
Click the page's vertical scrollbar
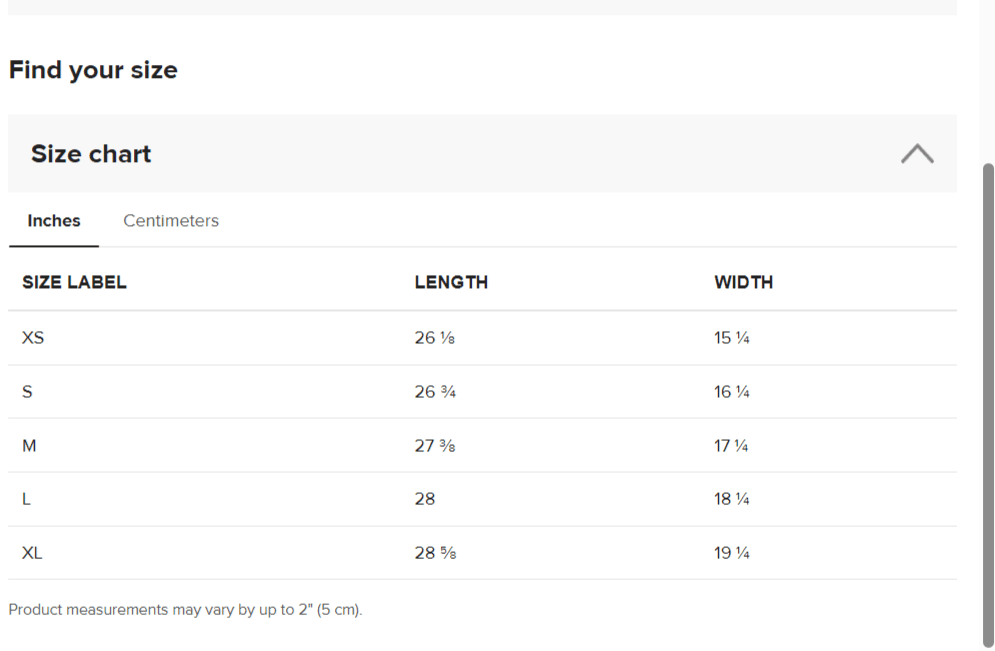tap(988, 400)
